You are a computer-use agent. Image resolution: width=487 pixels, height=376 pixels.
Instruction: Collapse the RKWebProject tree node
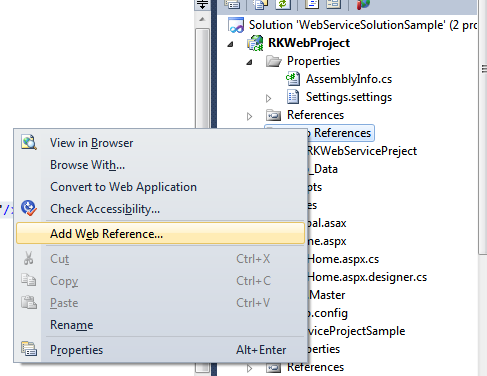[x=230, y=44]
